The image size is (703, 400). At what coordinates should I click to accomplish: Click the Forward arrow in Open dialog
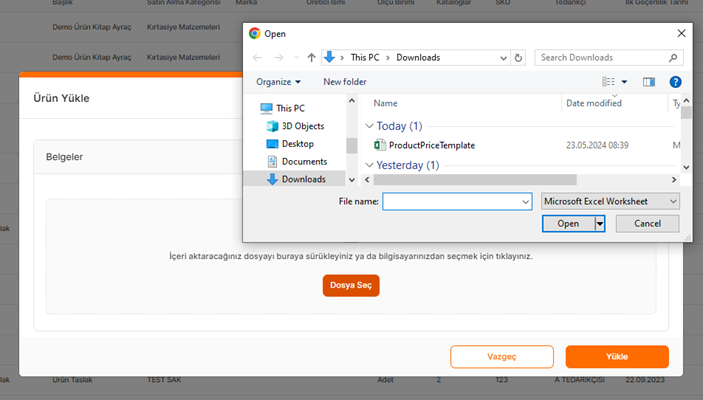[278, 57]
